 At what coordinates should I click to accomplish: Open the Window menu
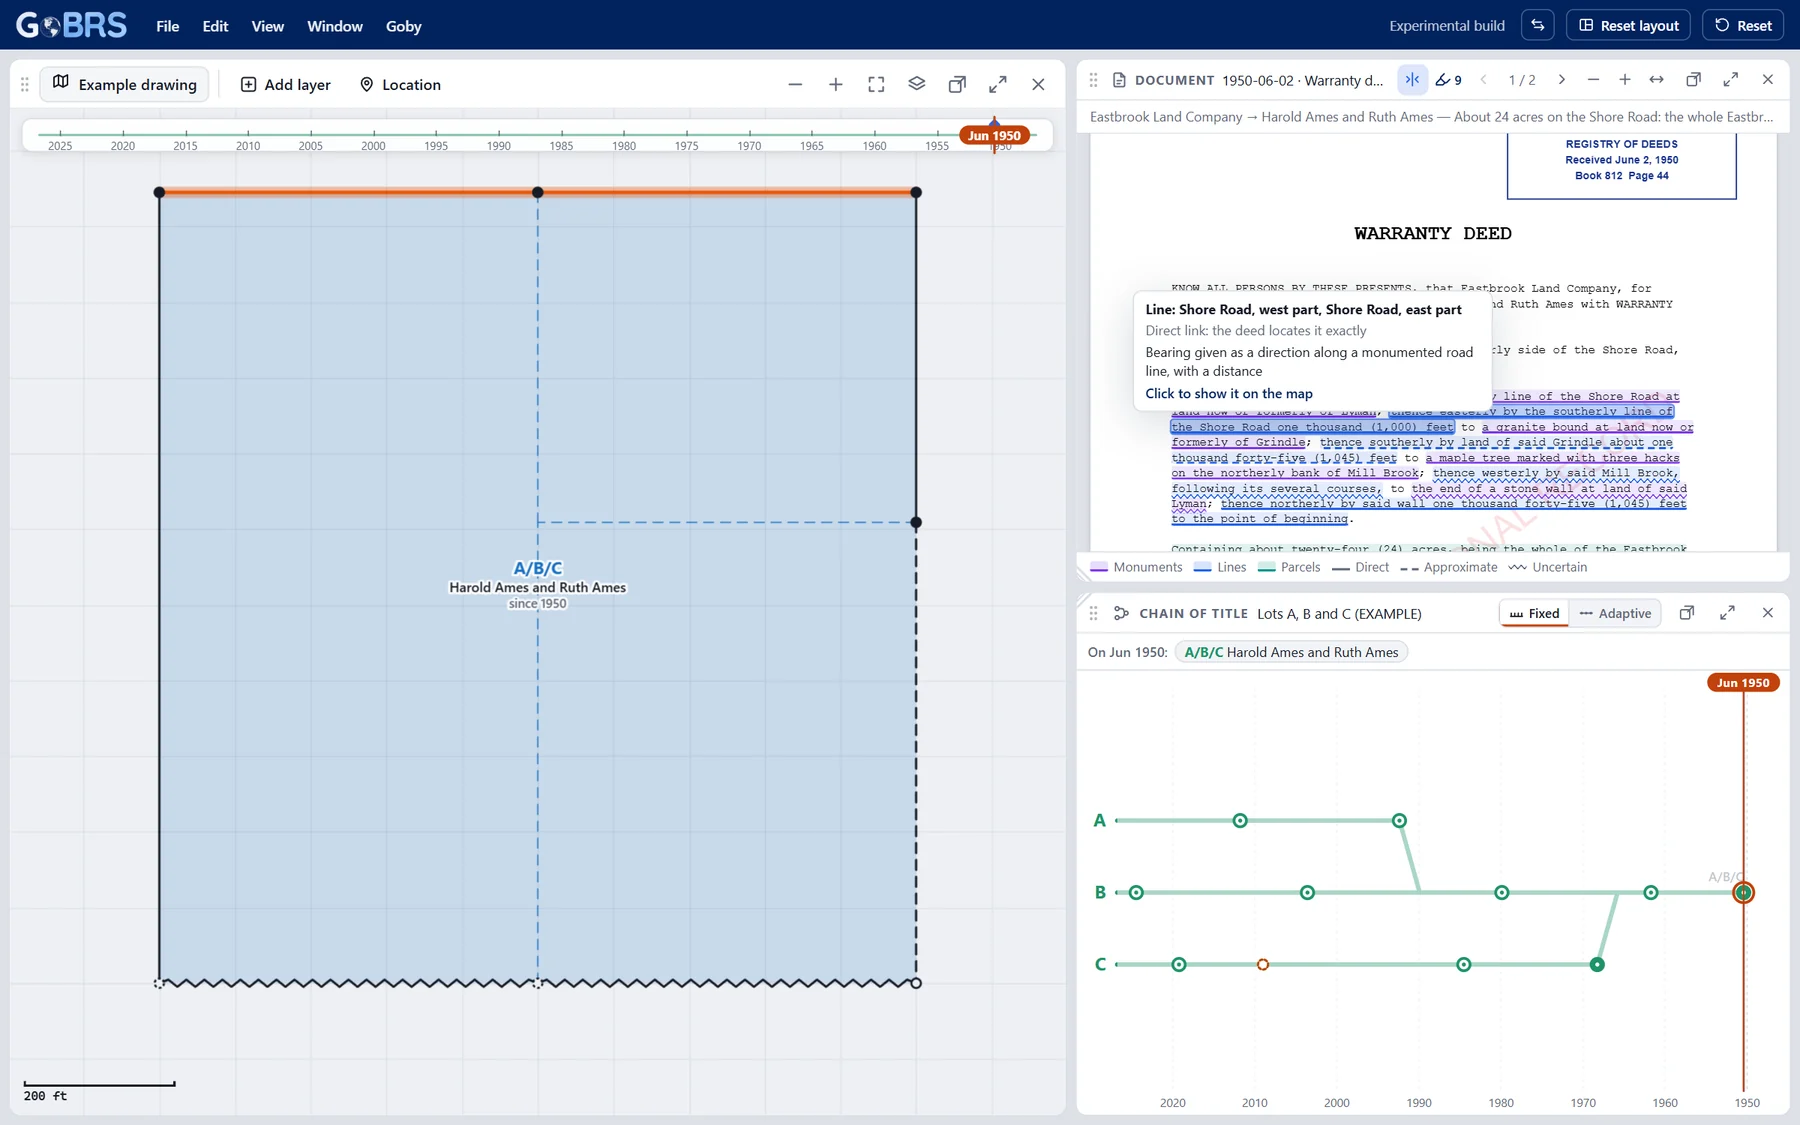tap(334, 26)
